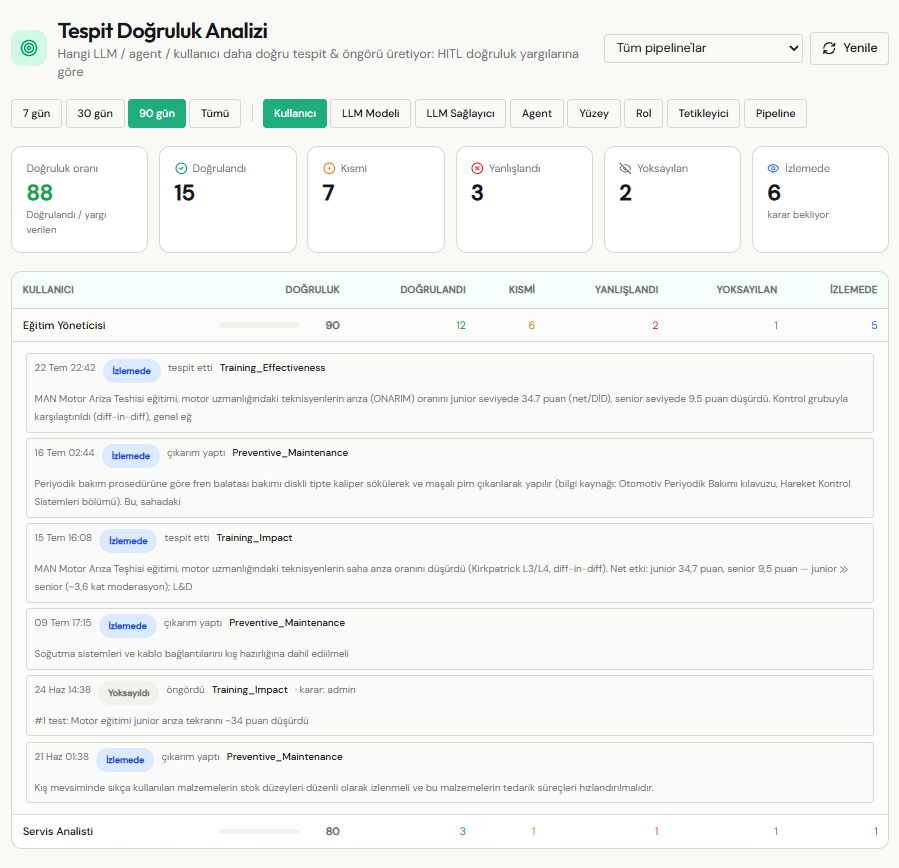Click Servis Analisti accuracy value 80

(x=333, y=831)
